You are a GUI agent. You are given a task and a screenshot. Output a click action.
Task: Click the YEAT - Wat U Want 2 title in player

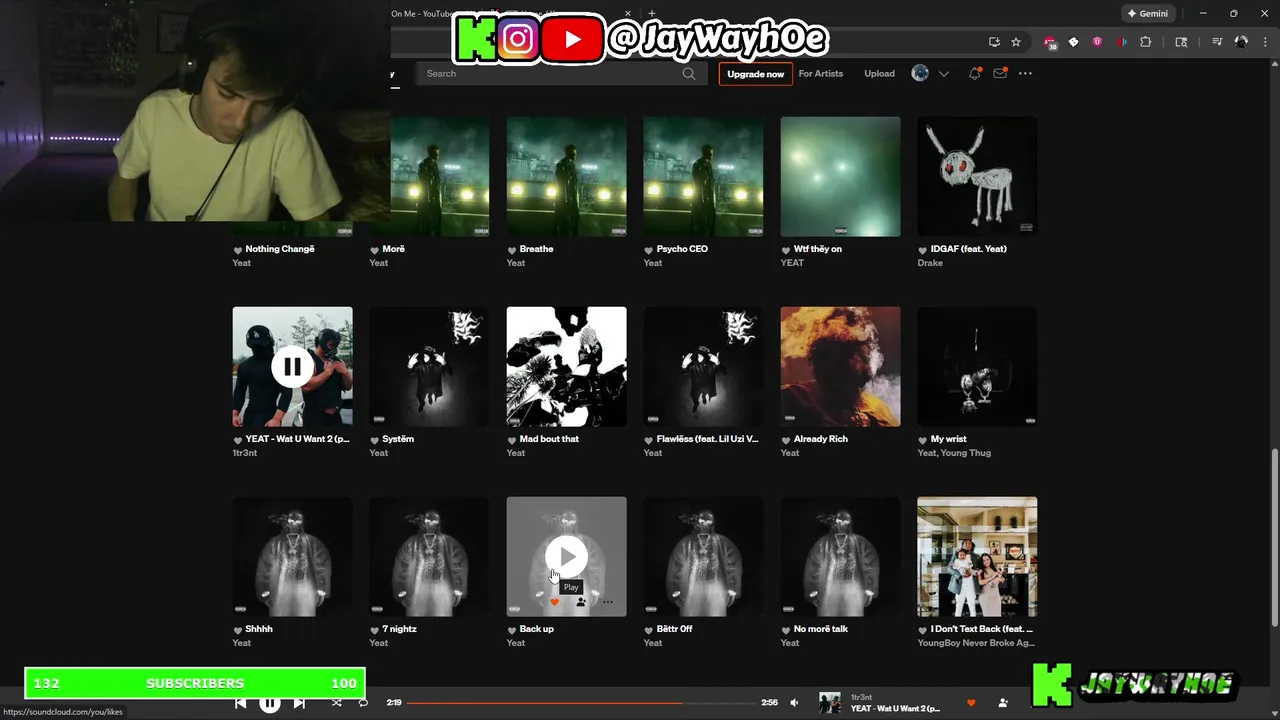tap(895, 709)
